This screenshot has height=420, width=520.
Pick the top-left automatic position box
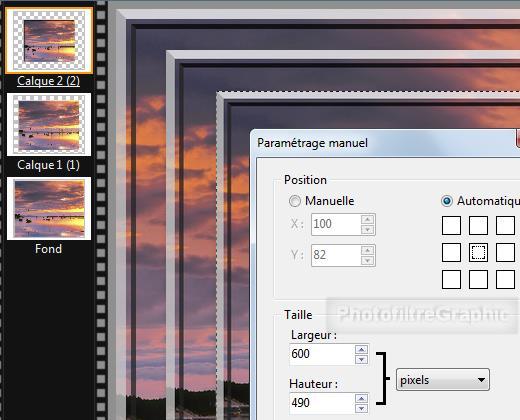[451, 226]
